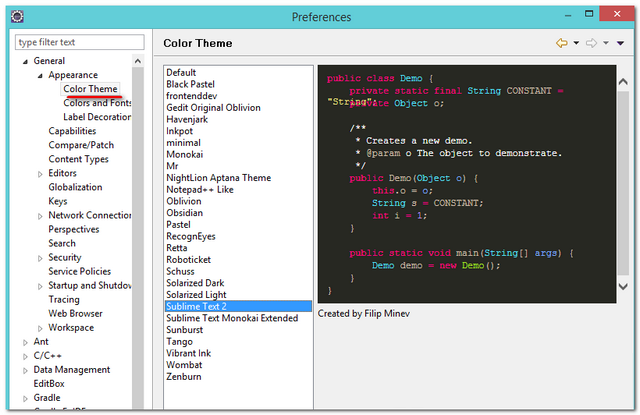
Task: Open the Forward history dropdown arrow
Action: point(606,43)
